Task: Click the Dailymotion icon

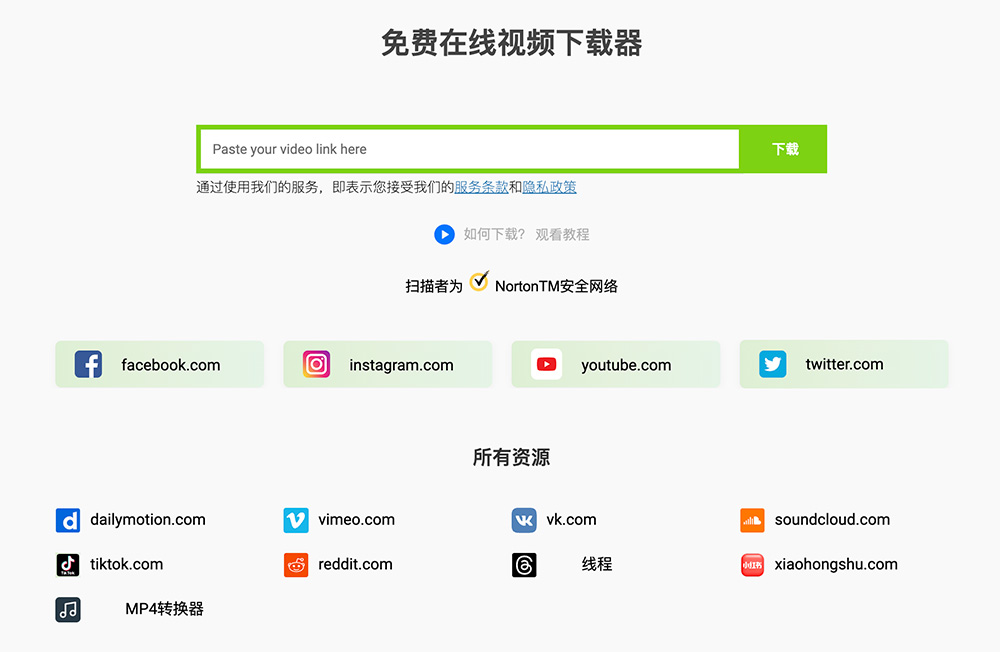Action: click(68, 520)
